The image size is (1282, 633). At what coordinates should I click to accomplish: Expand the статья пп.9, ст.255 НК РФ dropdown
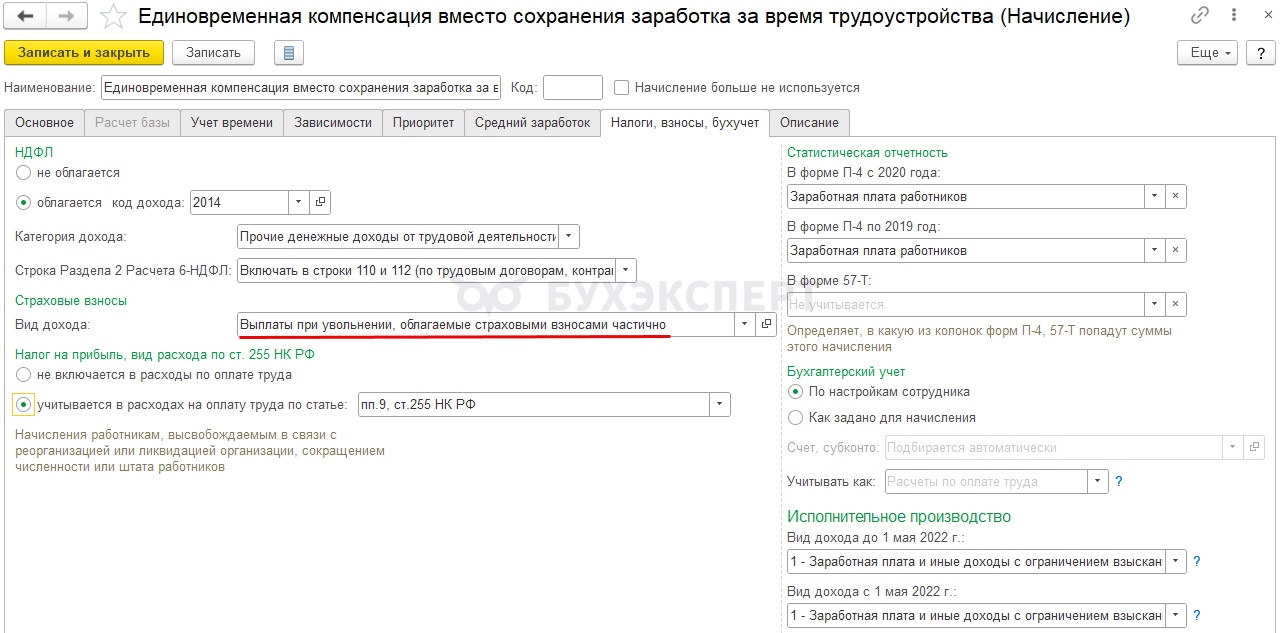(x=720, y=405)
